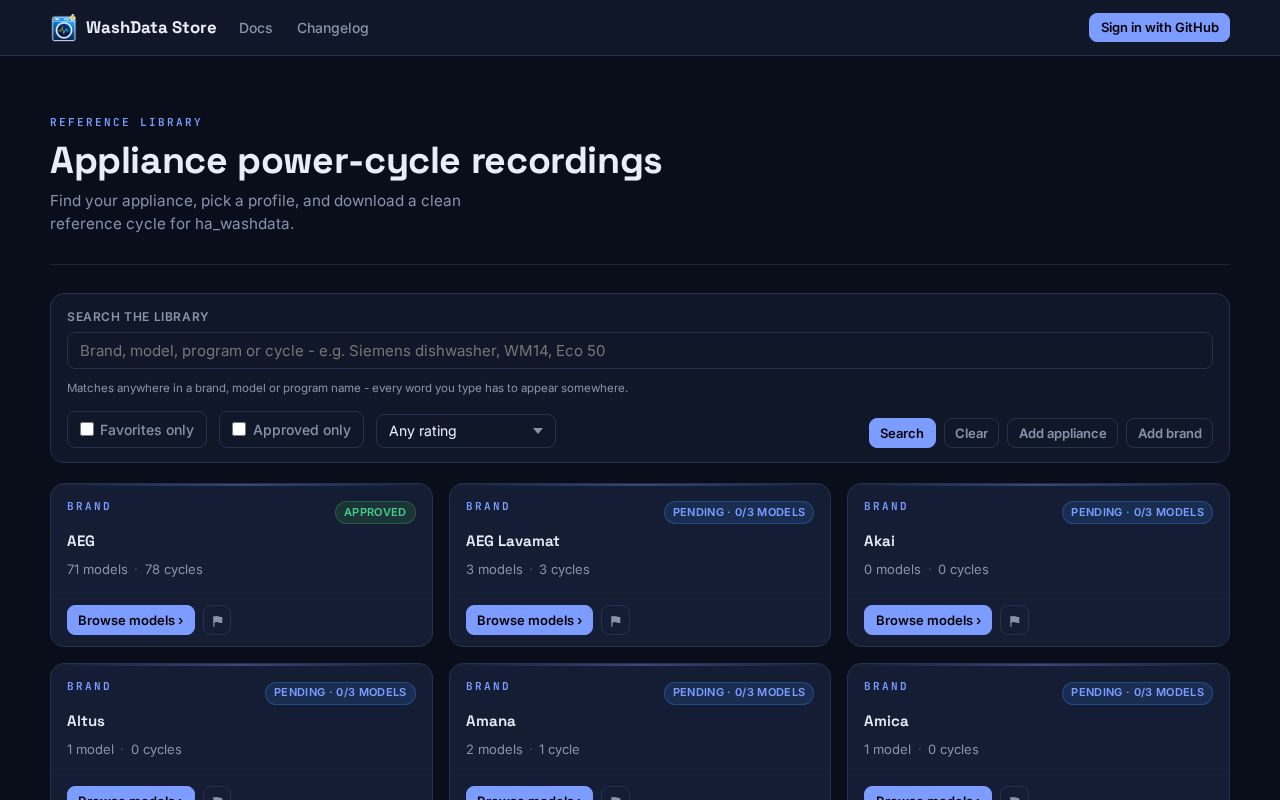The width and height of the screenshot is (1280, 800).
Task: Flag the Akai brand card
Action: [x=1014, y=620]
